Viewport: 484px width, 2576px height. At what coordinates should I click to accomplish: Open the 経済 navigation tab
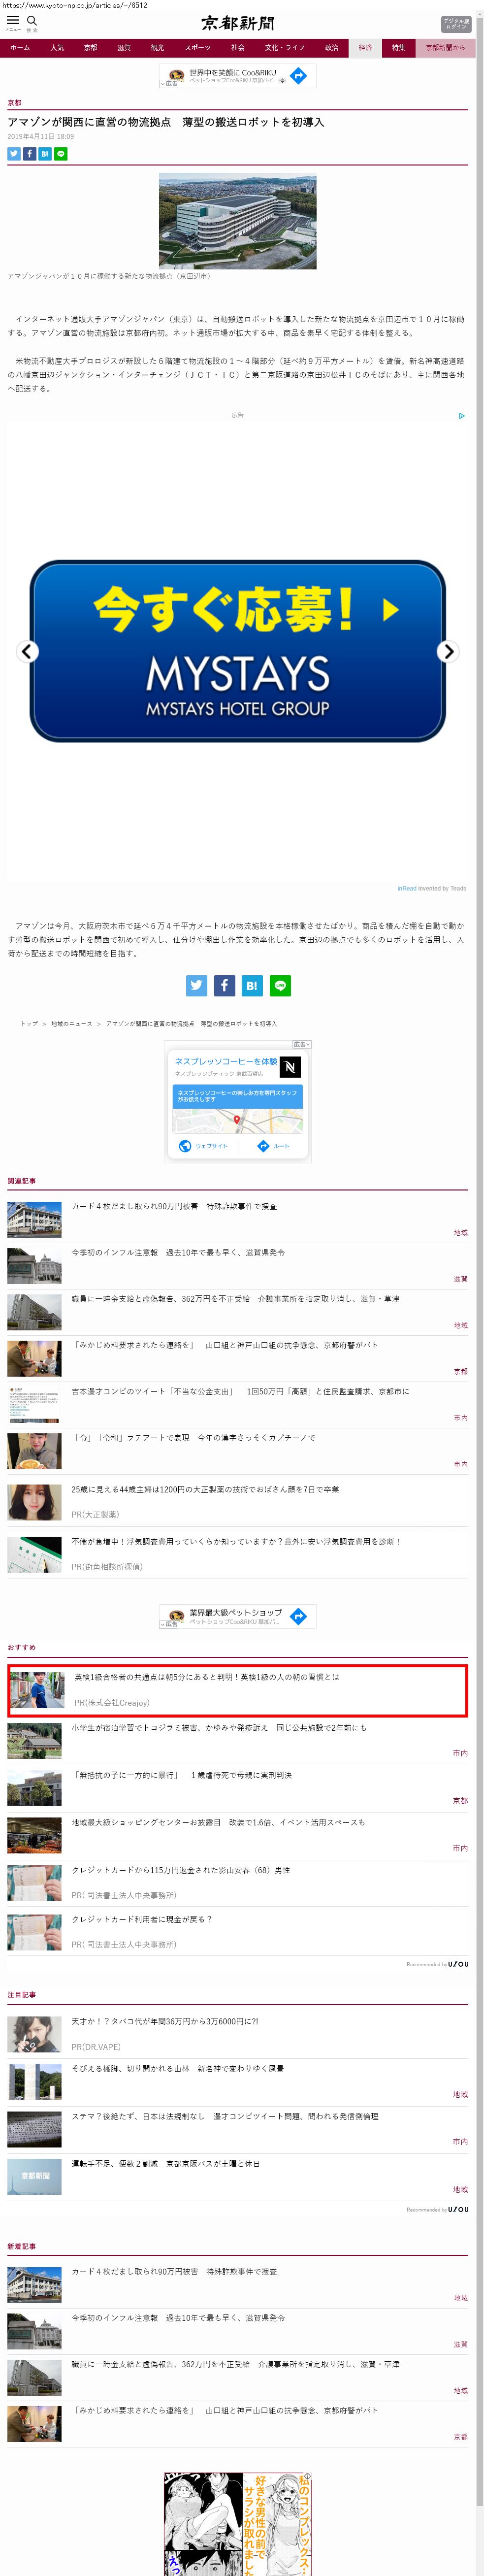pos(365,48)
